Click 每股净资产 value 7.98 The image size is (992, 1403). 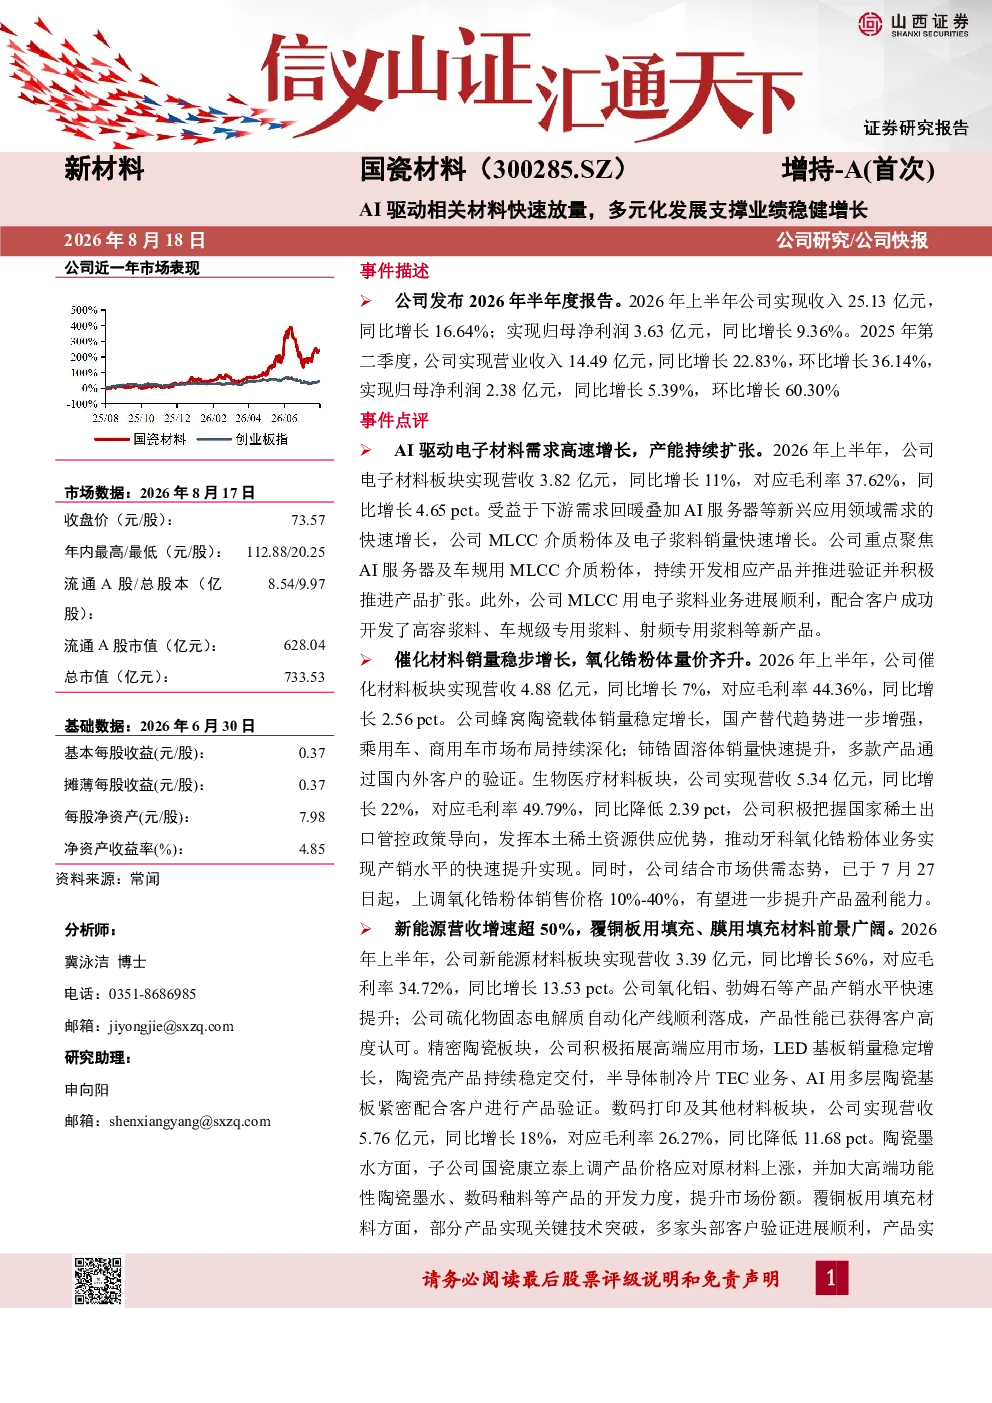[312, 817]
